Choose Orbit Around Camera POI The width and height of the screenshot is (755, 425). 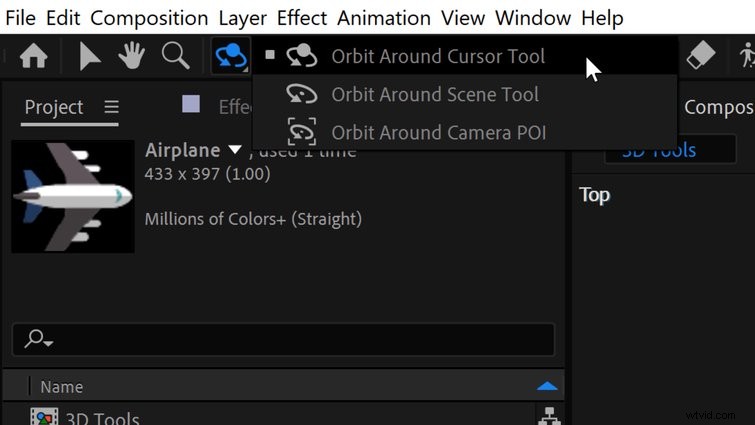[465, 132]
